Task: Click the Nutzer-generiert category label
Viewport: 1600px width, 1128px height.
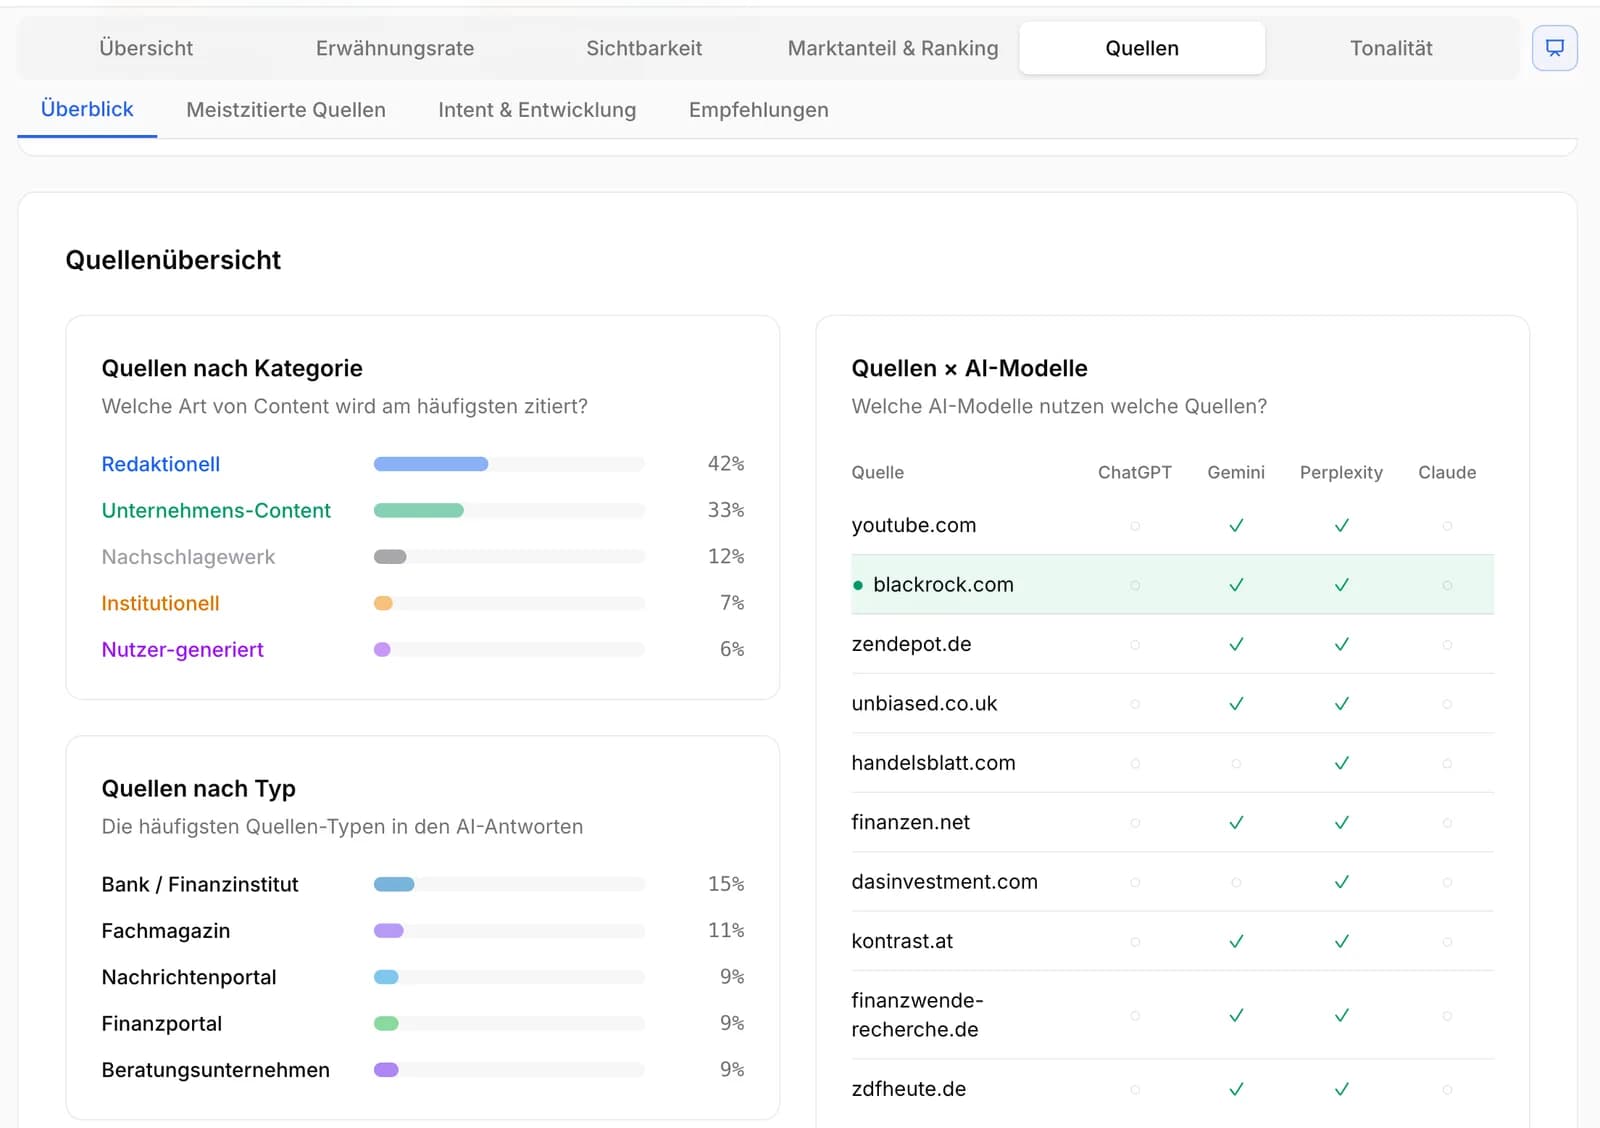Action: click(x=182, y=650)
